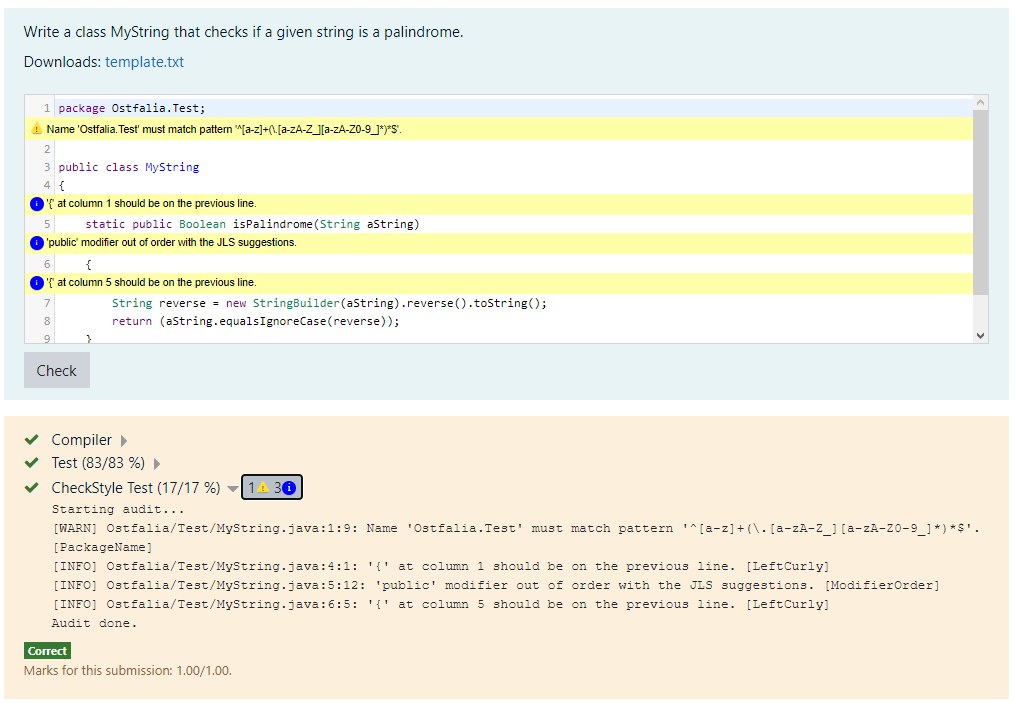Click line number 3 in the editor gutter
1016x710 pixels.
click(47, 167)
